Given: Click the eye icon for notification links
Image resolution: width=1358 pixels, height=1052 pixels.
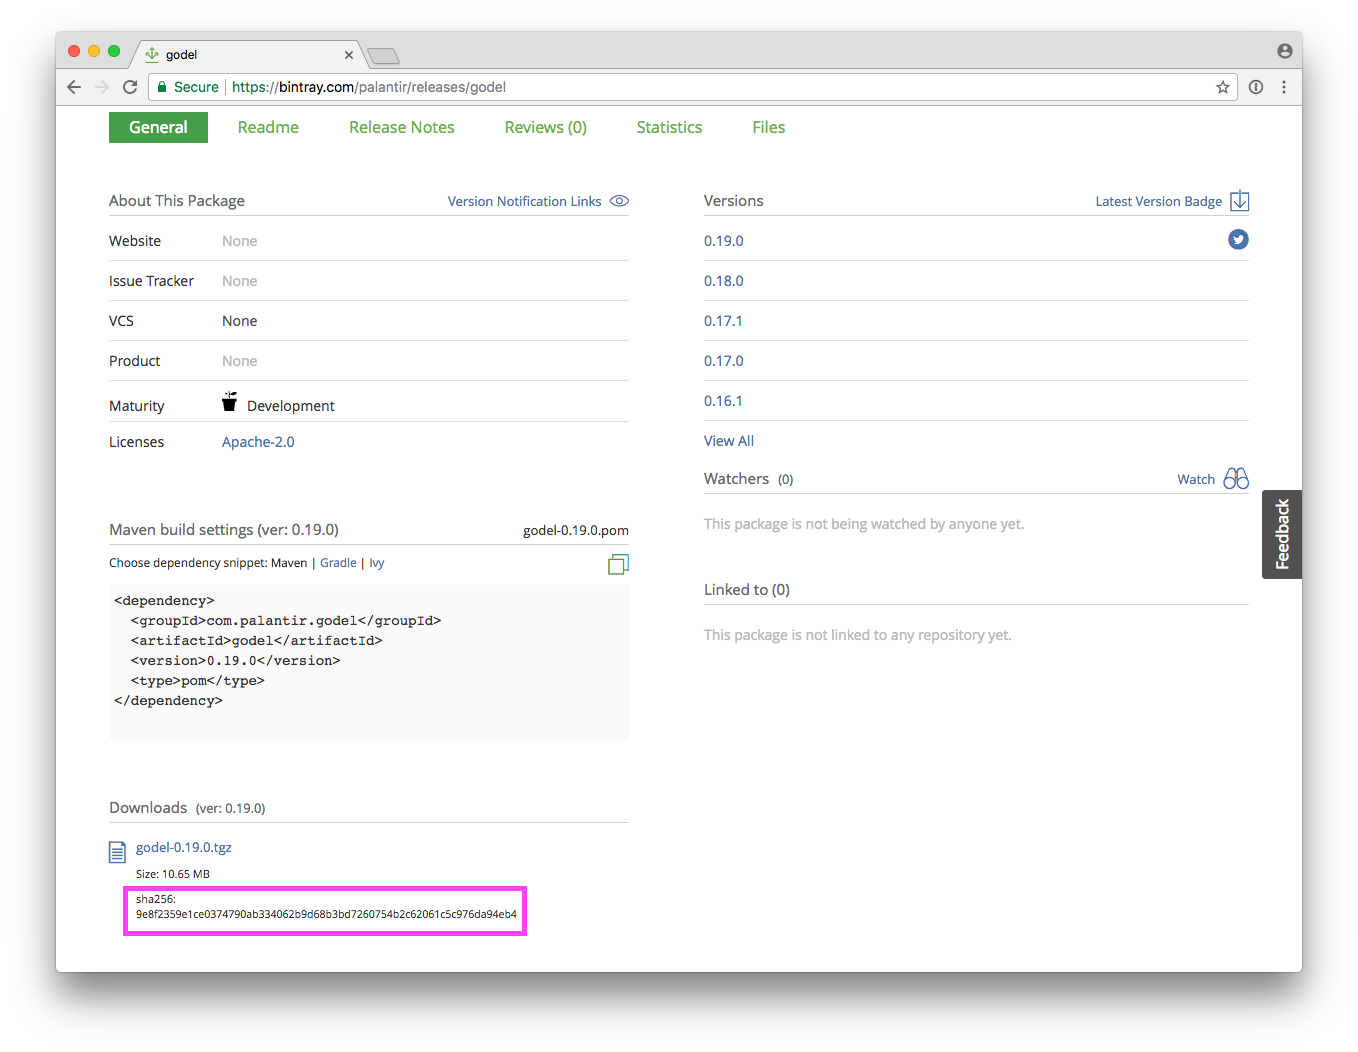Looking at the screenshot, I should (x=619, y=201).
